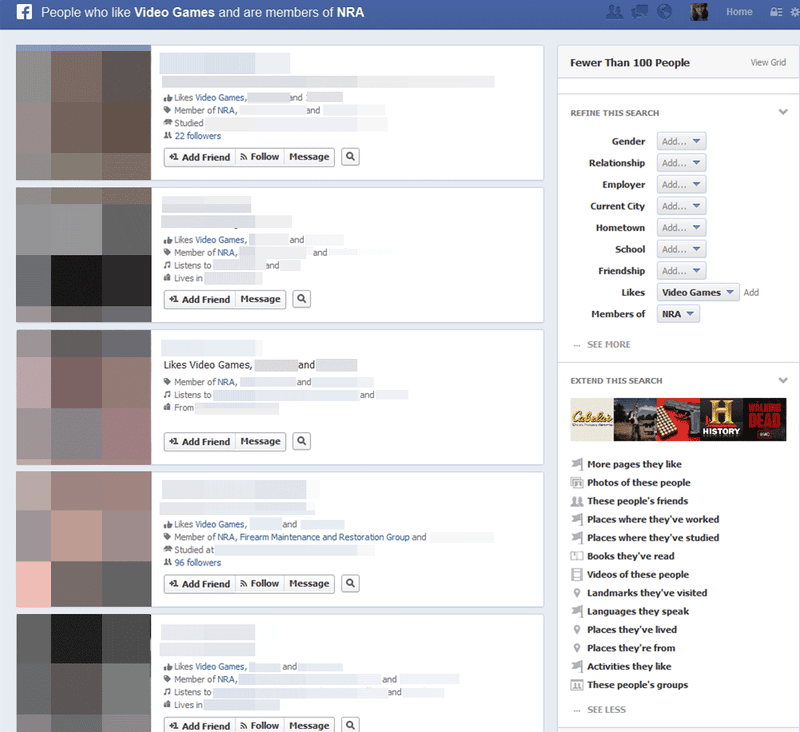This screenshot has height=732, width=800.
Task: Click search icon for 22 followers person
Action: (x=350, y=157)
